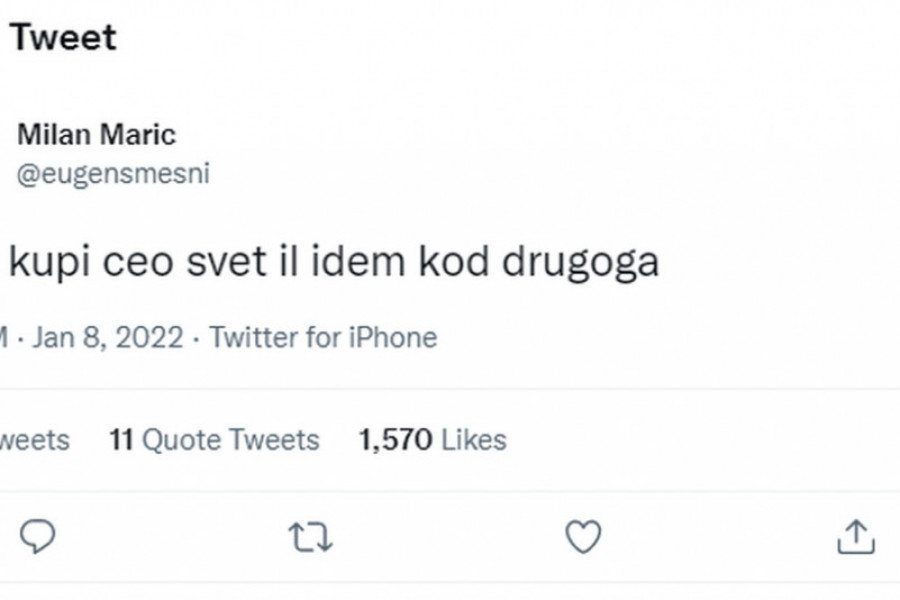The image size is (900, 600).
Task: Click the 1,570 likes number
Action: click(x=395, y=440)
